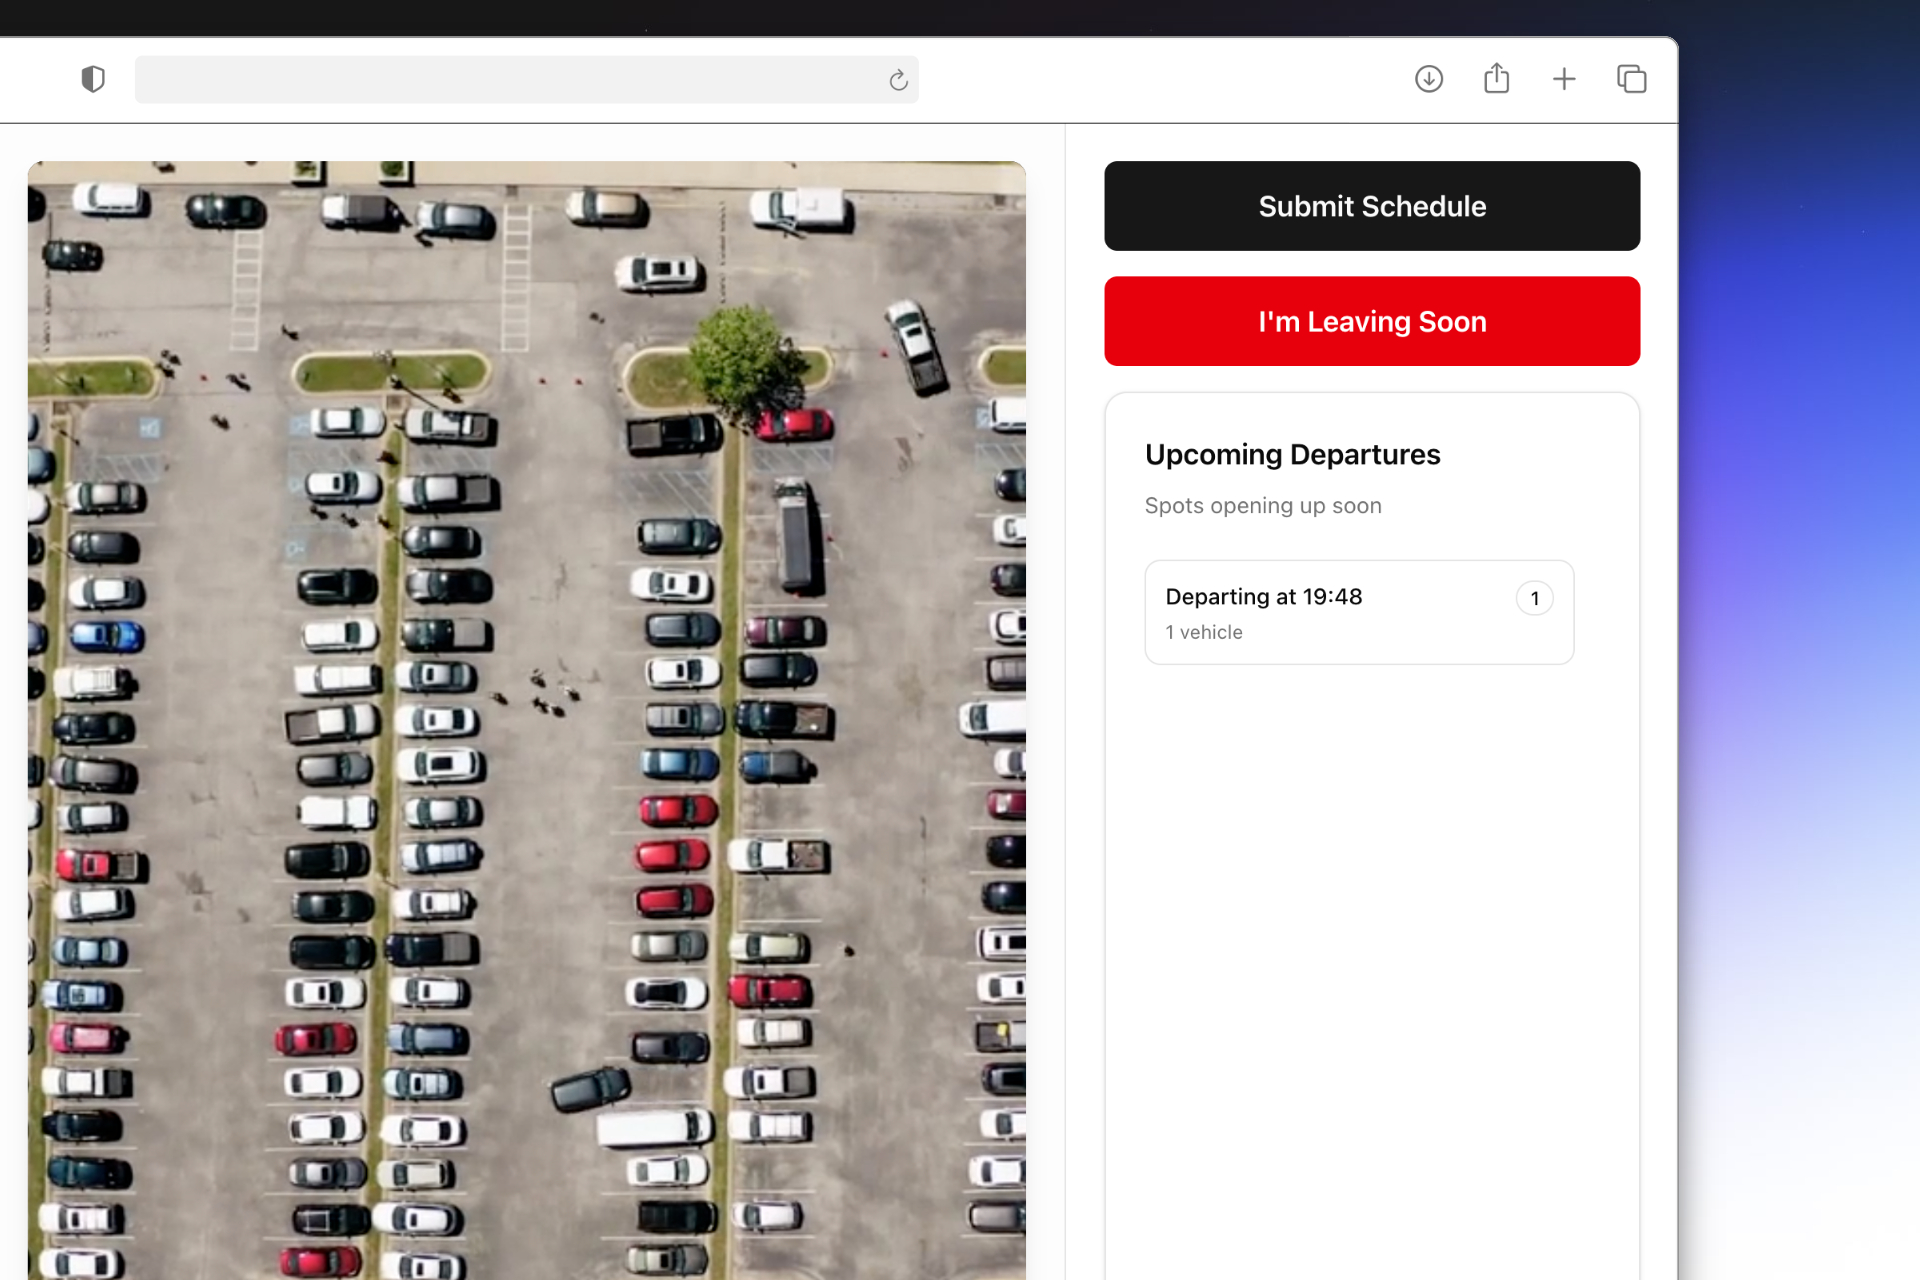Click the diagonally parked dark car in aisle

point(590,1089)
